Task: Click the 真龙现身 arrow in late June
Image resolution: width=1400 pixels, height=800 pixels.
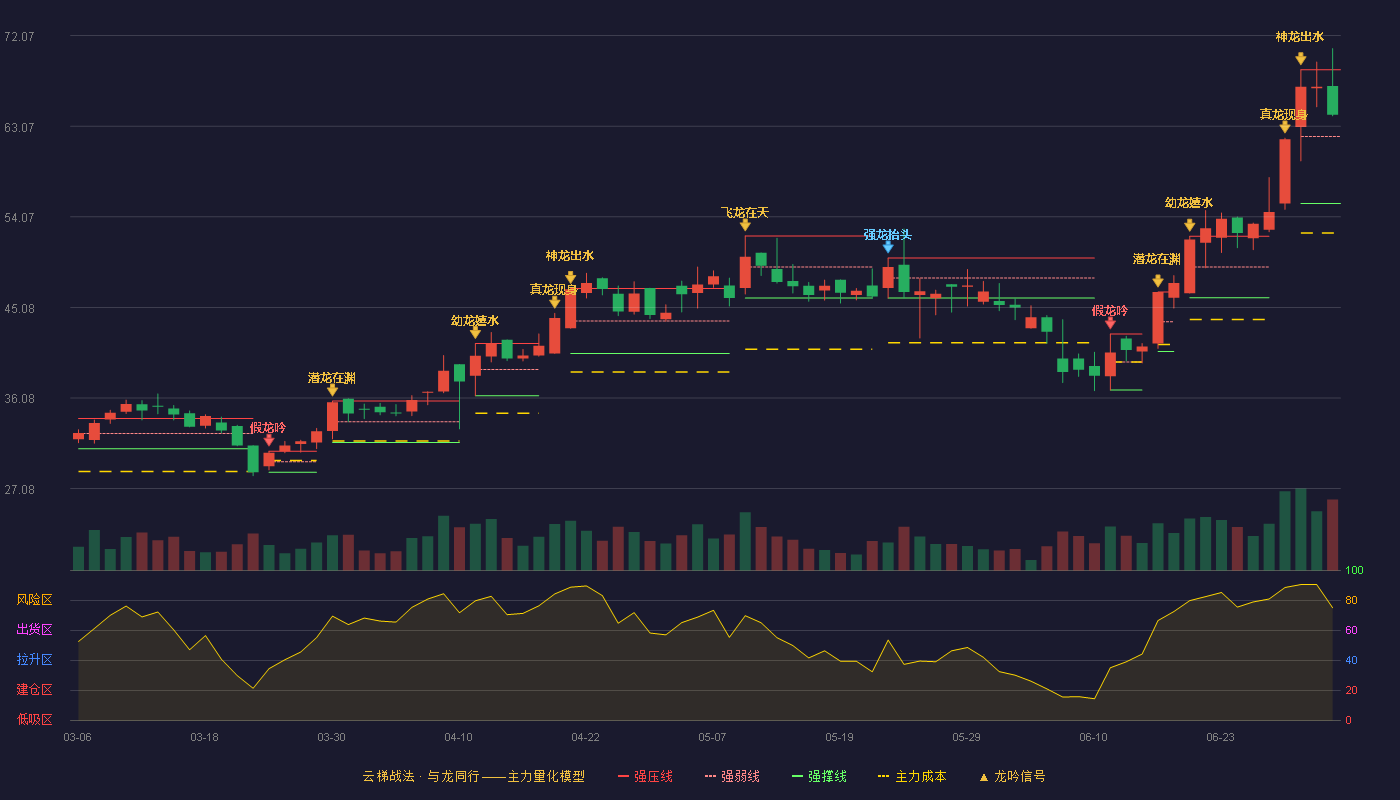Action: coord(1285,127)
